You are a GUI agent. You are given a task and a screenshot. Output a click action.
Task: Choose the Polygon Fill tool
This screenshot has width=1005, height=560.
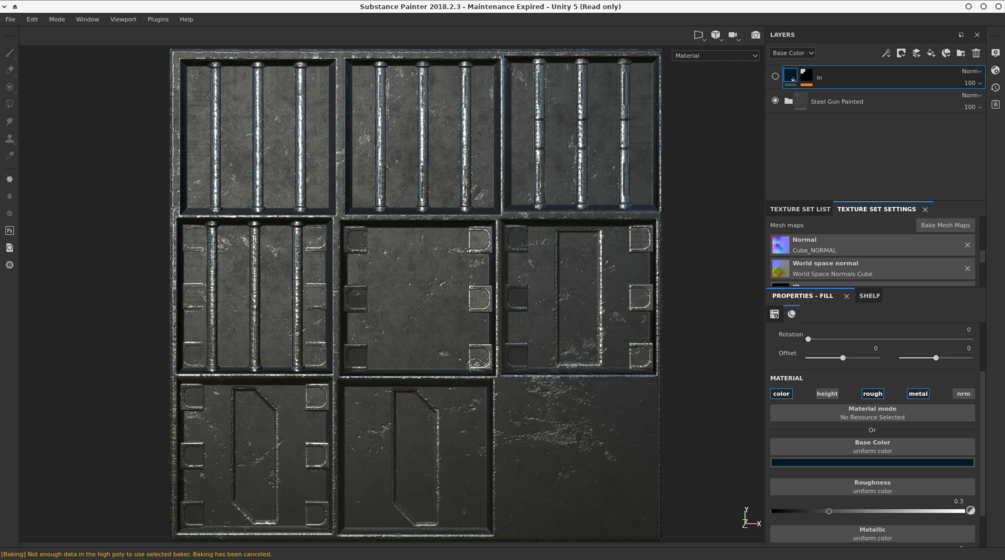10,104
